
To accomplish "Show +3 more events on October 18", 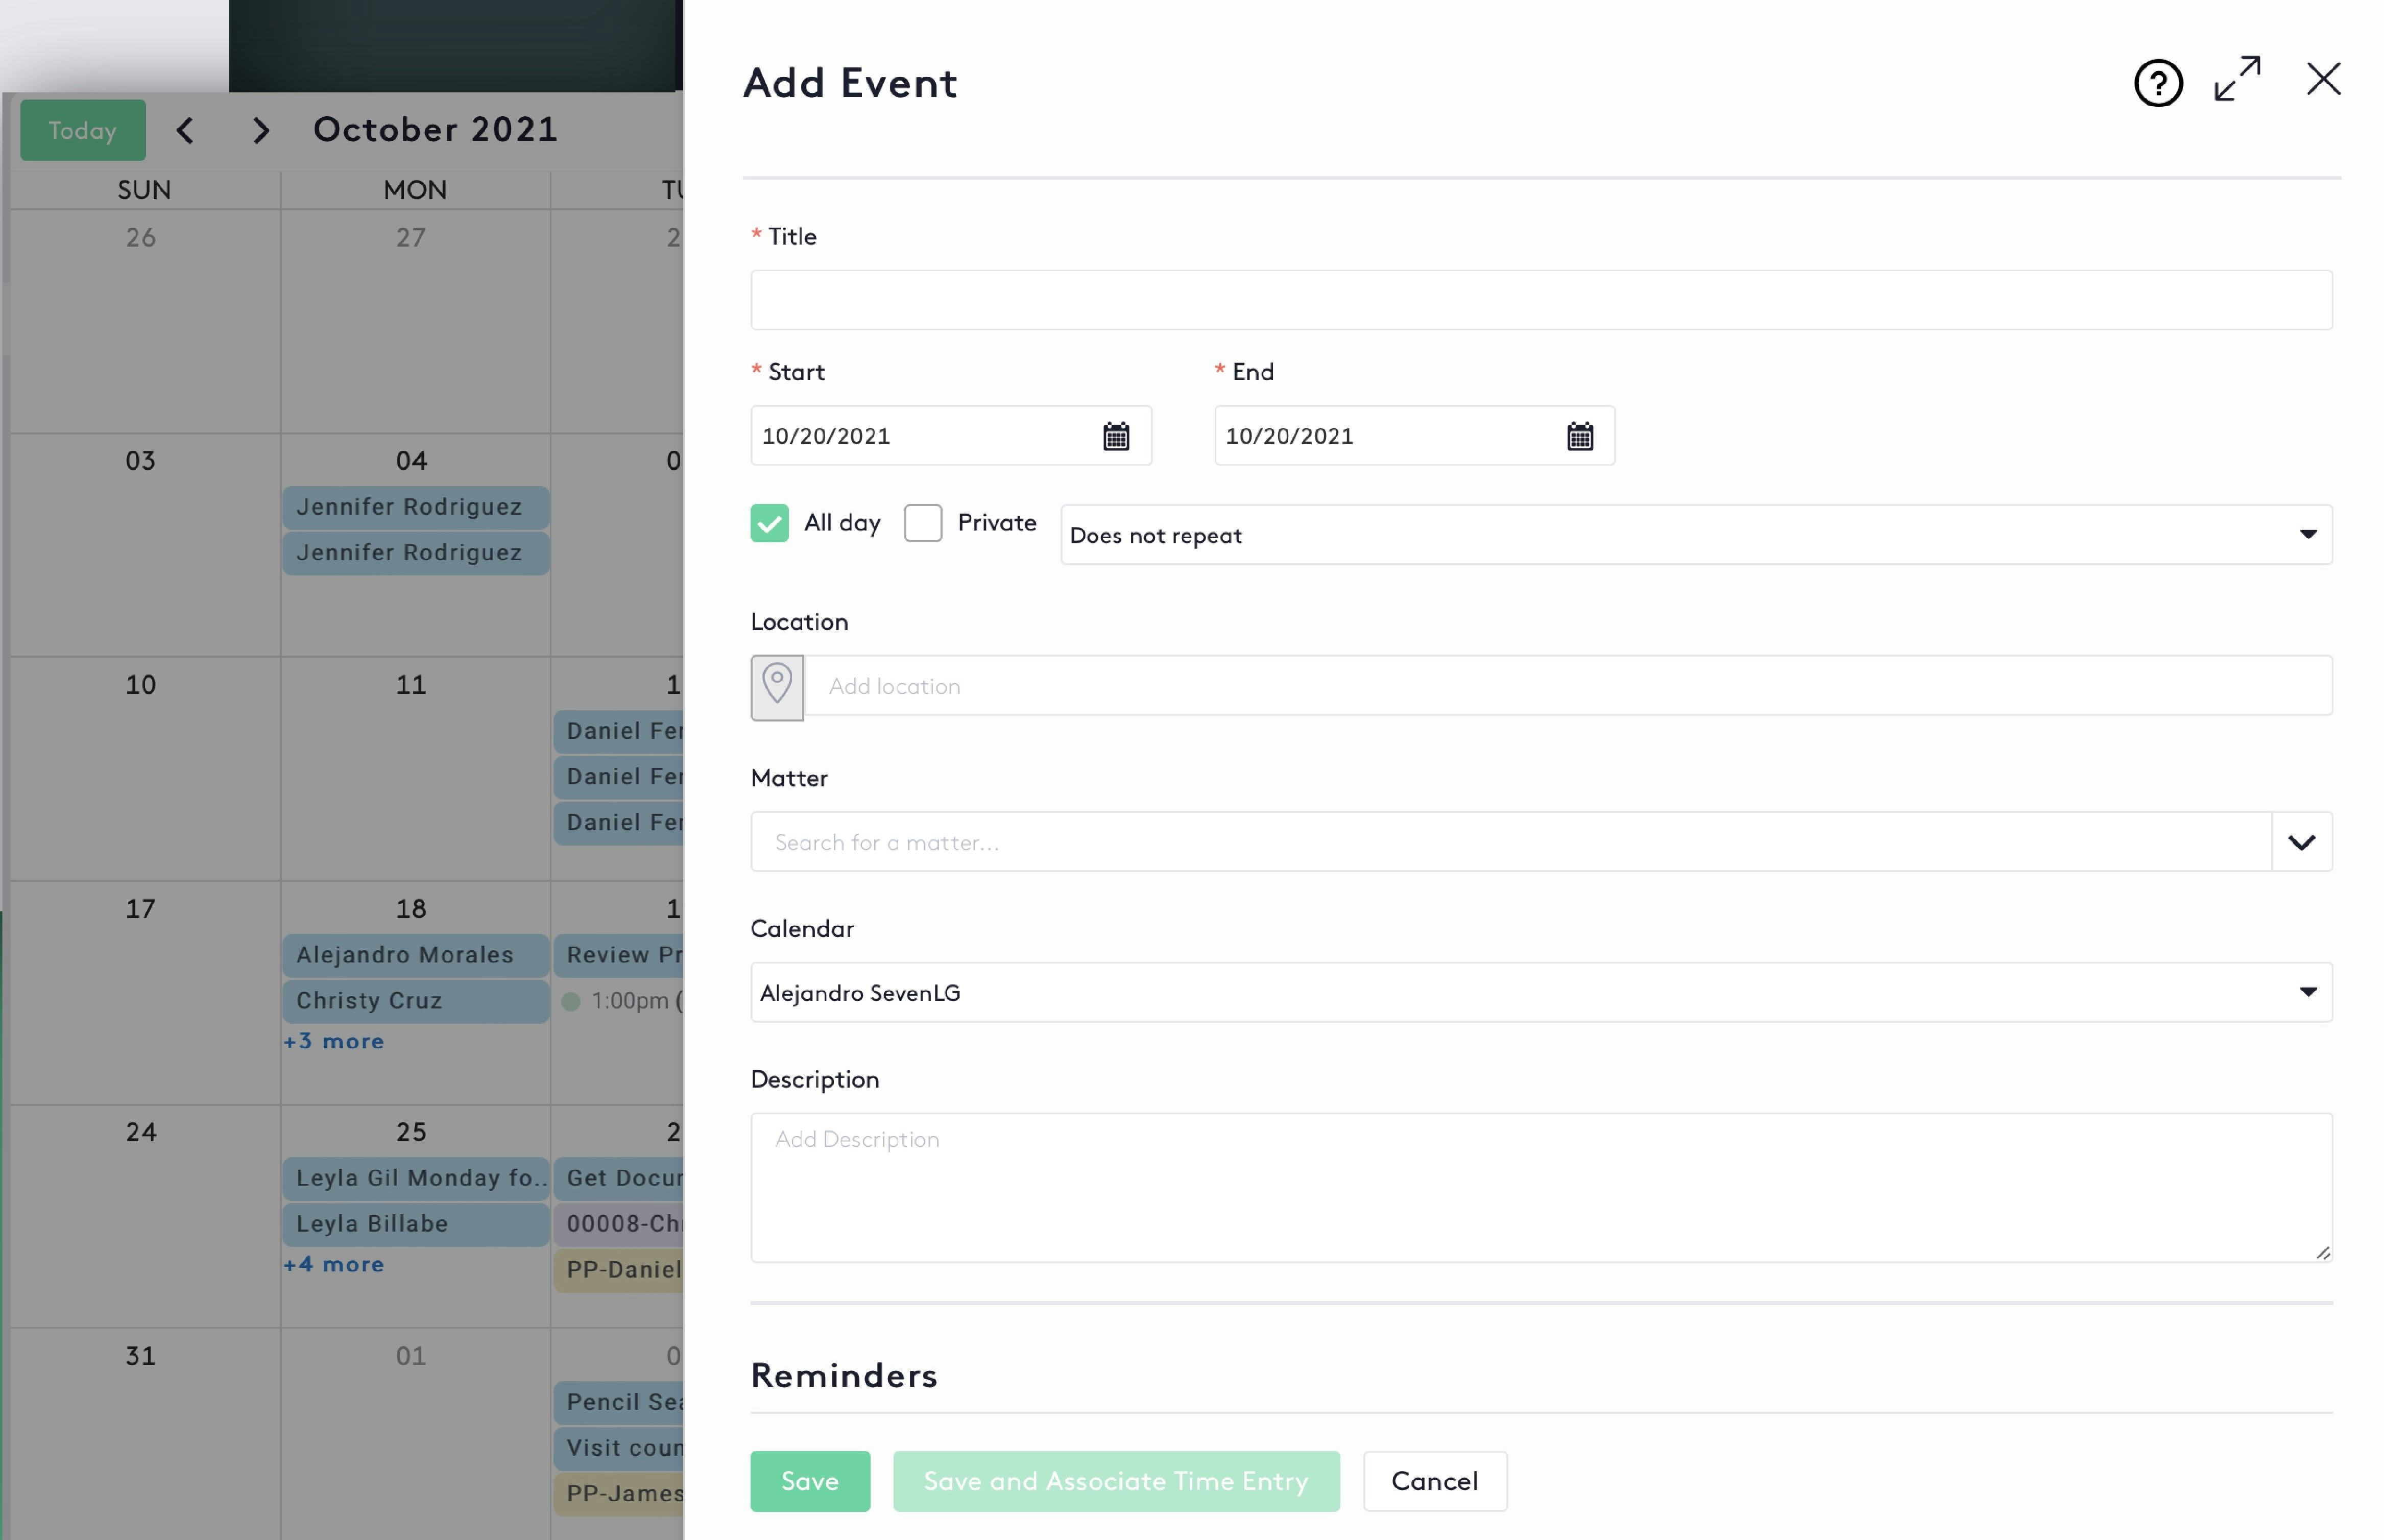I will [335, 1041].
